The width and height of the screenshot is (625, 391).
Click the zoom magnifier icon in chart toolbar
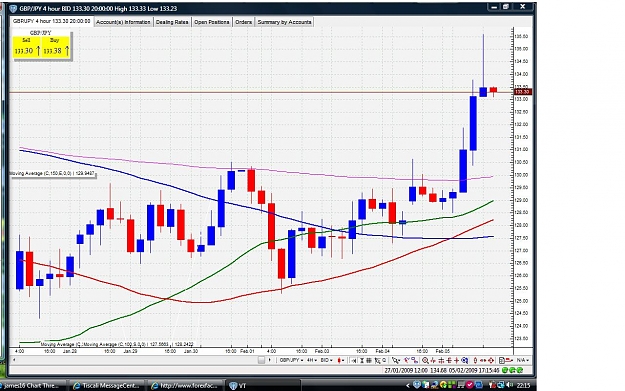coord(425,360)
